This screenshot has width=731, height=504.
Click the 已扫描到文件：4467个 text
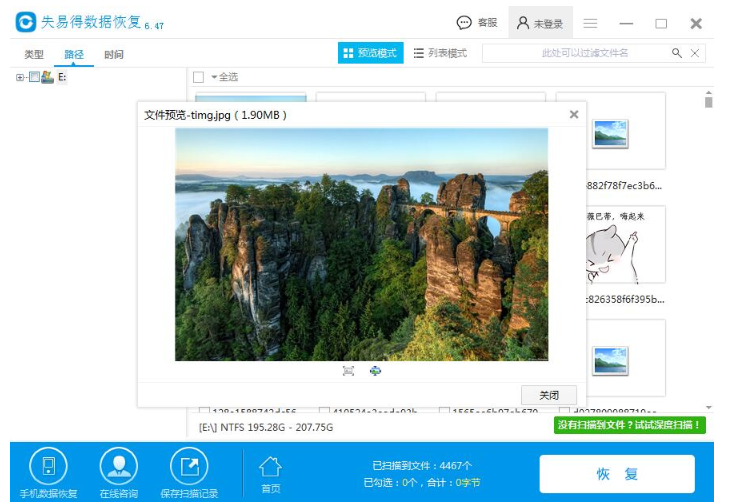click(x=422, y=465)
